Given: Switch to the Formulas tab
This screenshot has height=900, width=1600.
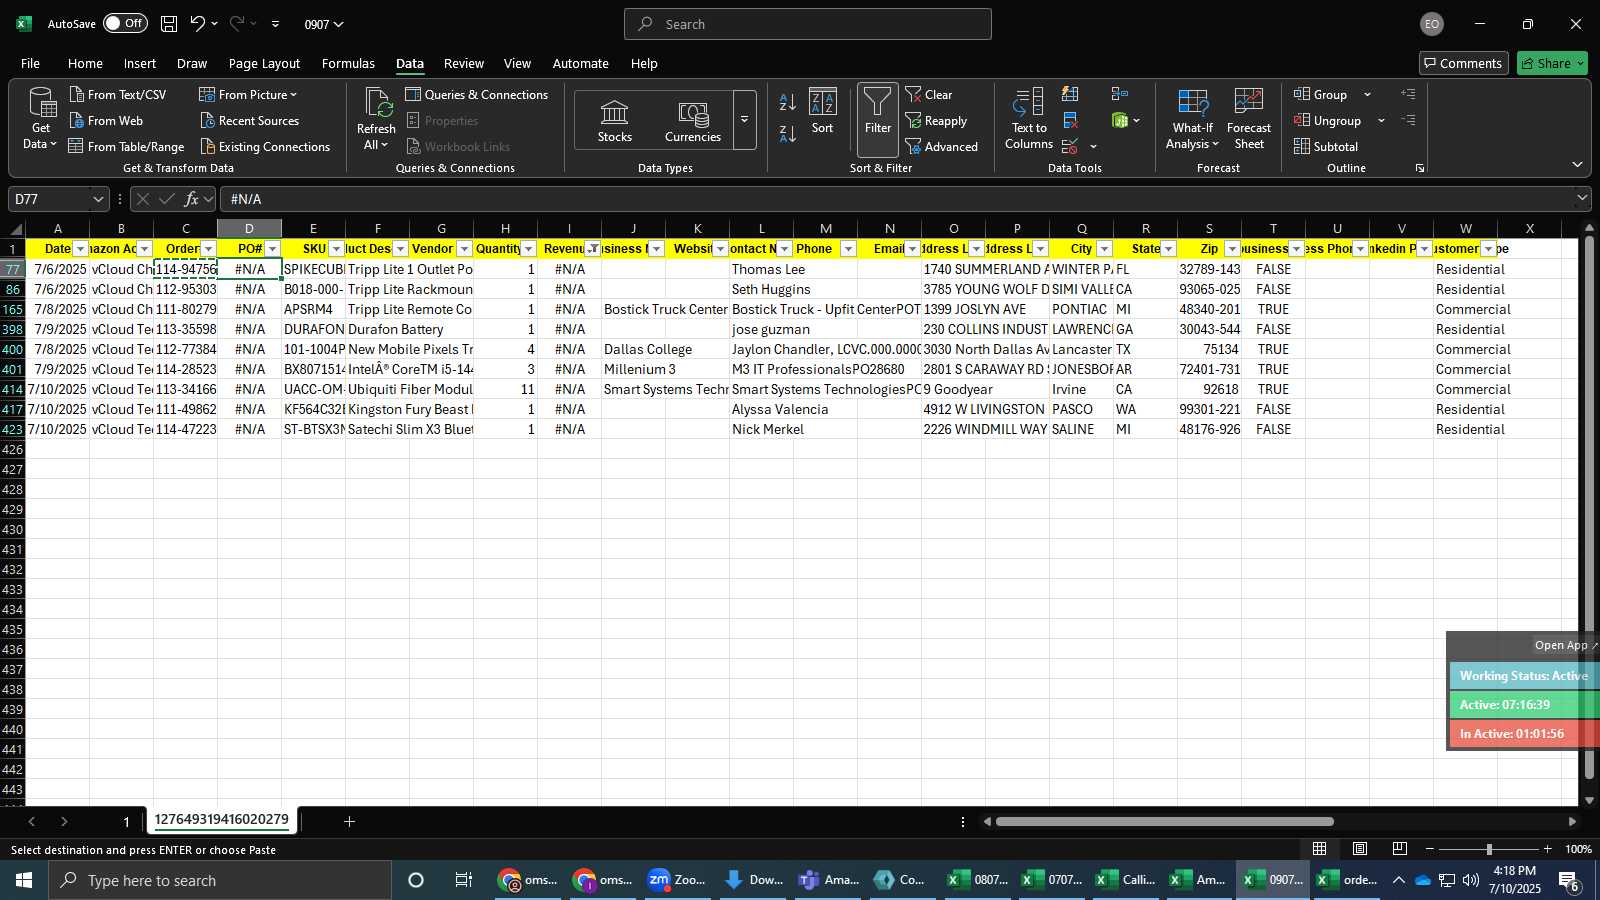Looking at the screenshot, I should tap(348, 63).
